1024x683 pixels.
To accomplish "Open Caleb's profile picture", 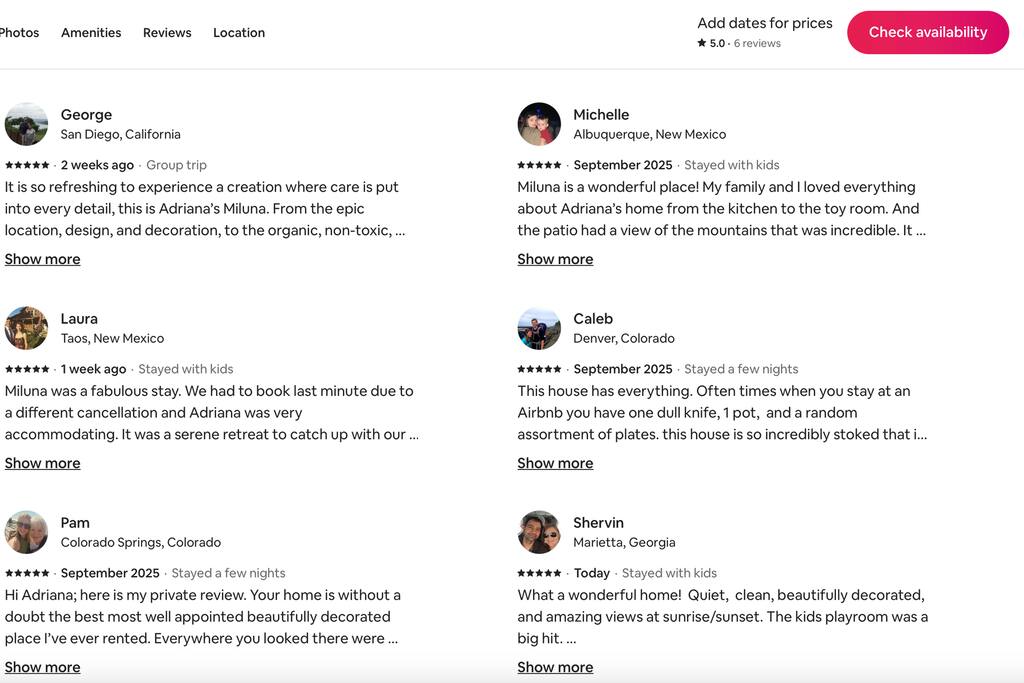I will pos(539,328).
